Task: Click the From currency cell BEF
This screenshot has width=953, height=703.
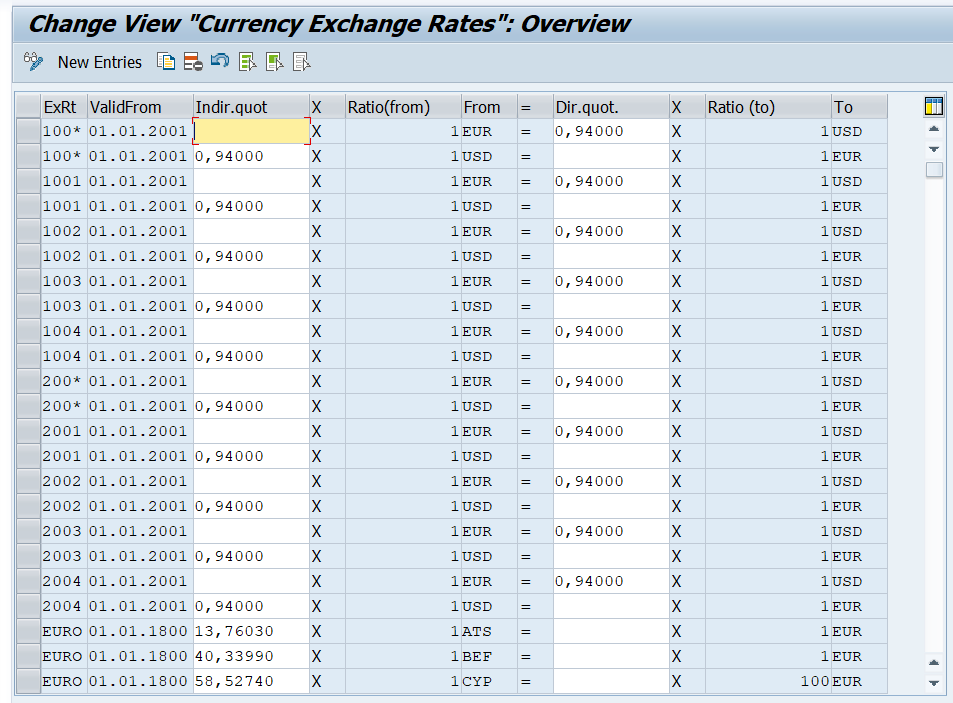Action: coord(489,656)
